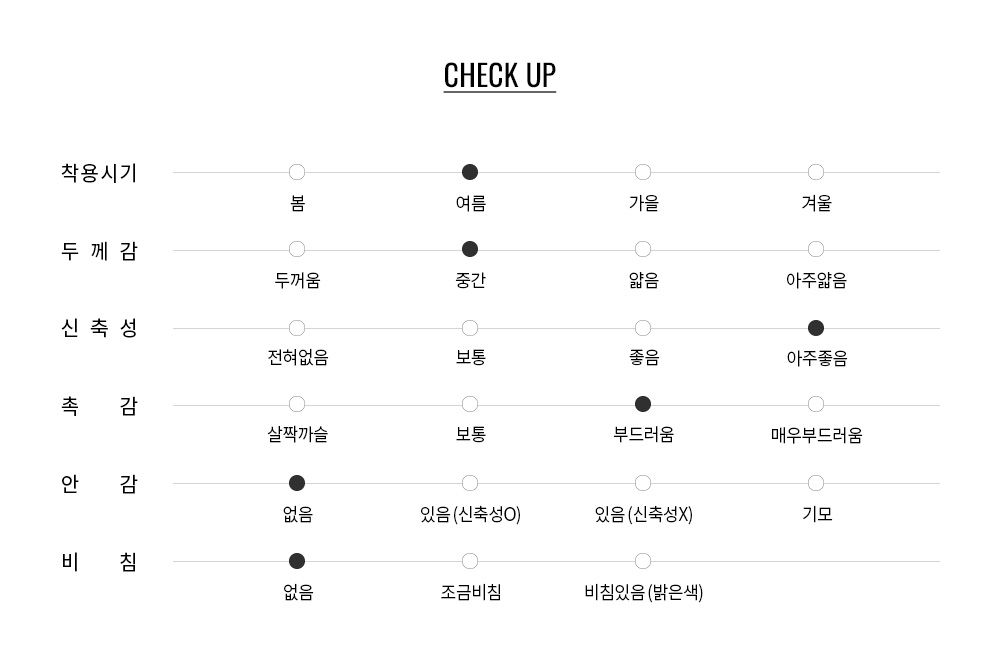Viewport: 1000px width, 661px height.
Task: Choose the 매우부드러움 texture circle
Action: 816,405
